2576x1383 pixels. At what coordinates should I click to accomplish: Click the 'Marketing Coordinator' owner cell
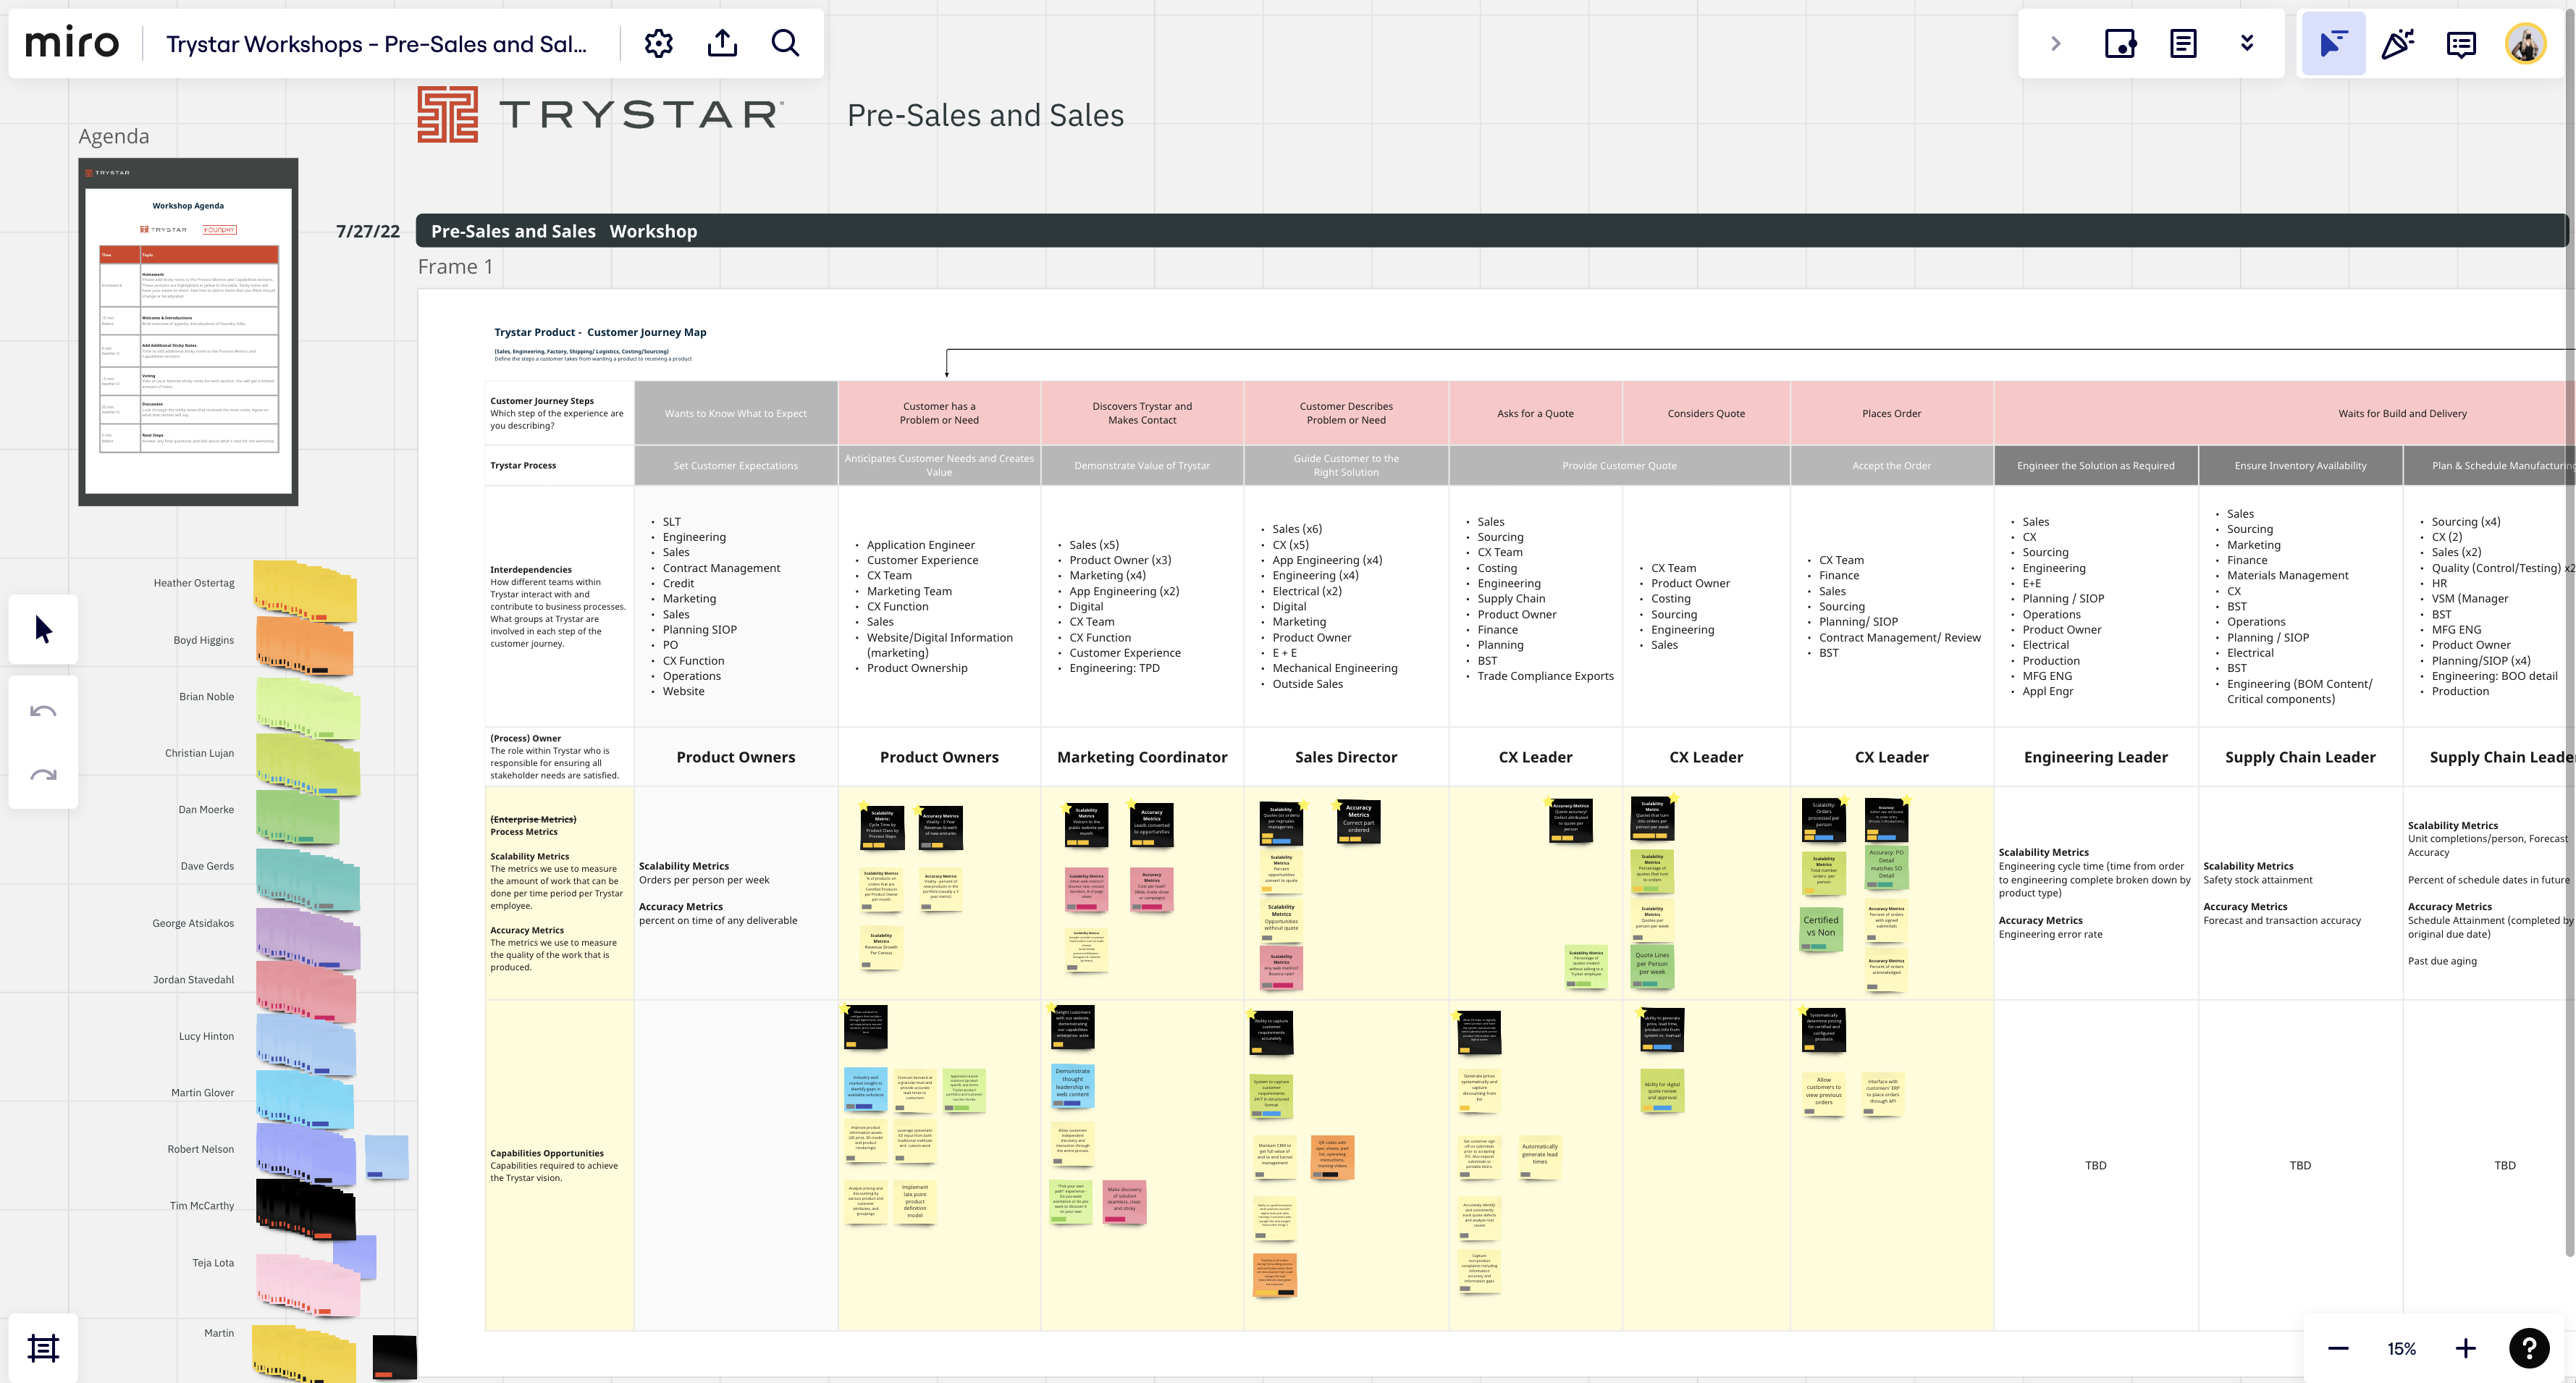[x=1142, y=757]
